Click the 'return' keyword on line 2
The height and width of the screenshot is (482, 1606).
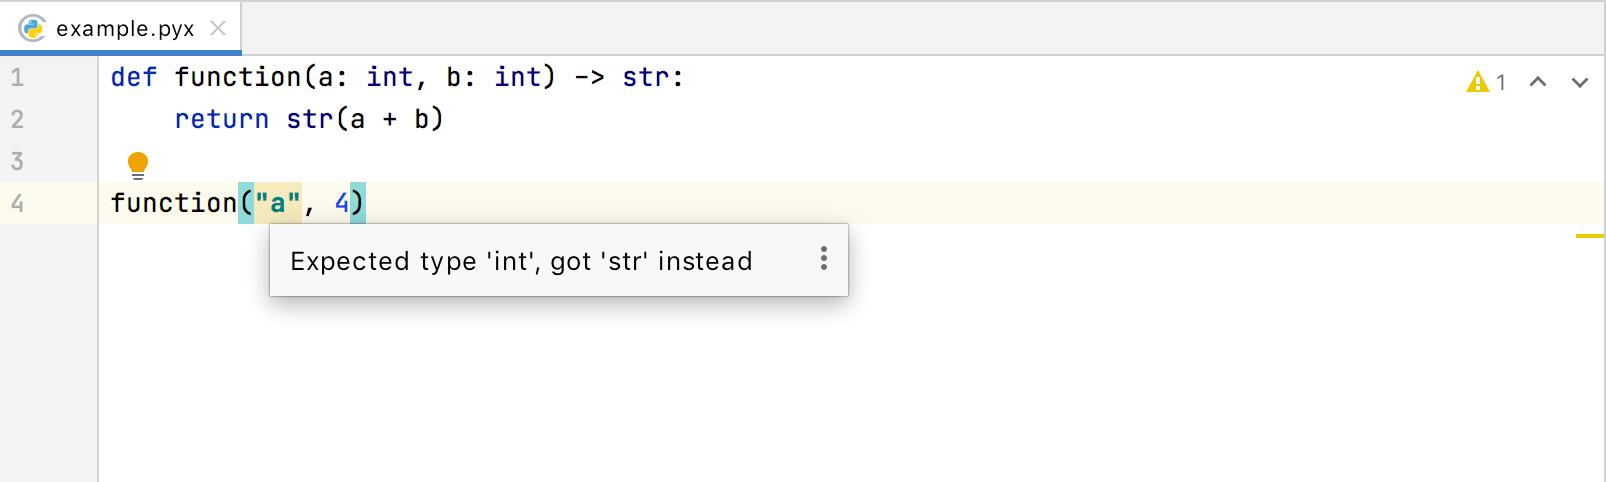coord(221,119)
